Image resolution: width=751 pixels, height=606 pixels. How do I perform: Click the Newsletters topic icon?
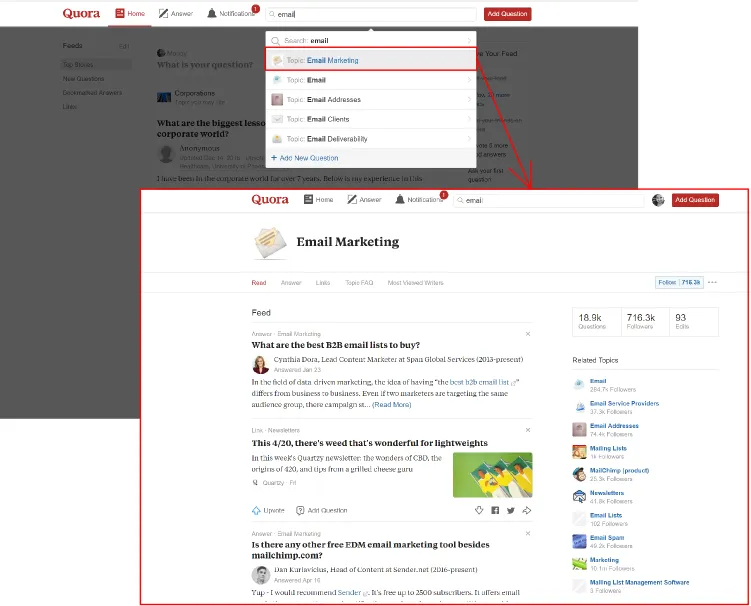pos(580,496)
